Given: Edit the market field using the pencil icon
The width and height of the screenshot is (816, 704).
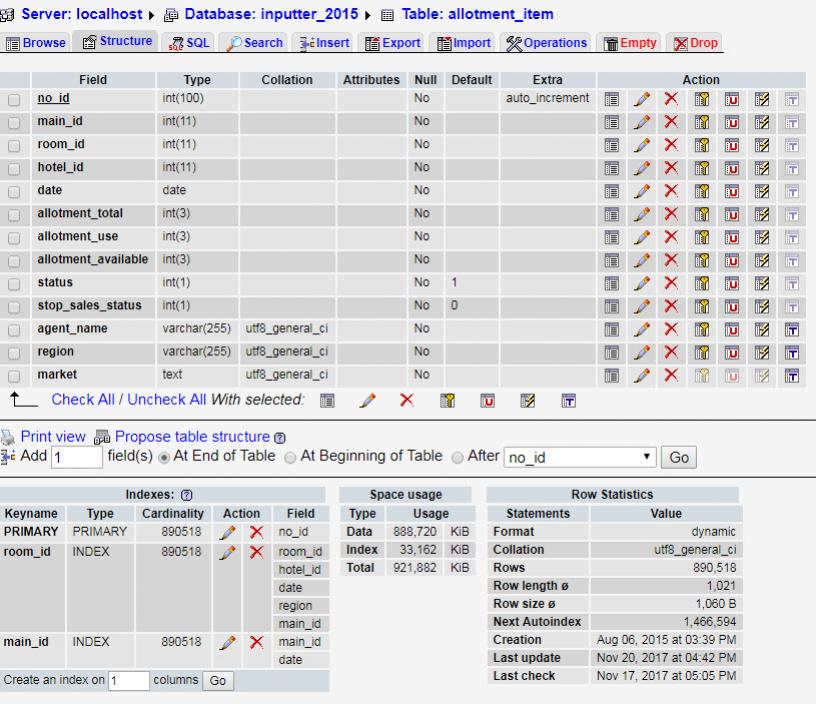Looking at the screenshot, I should tap(642, 376).
